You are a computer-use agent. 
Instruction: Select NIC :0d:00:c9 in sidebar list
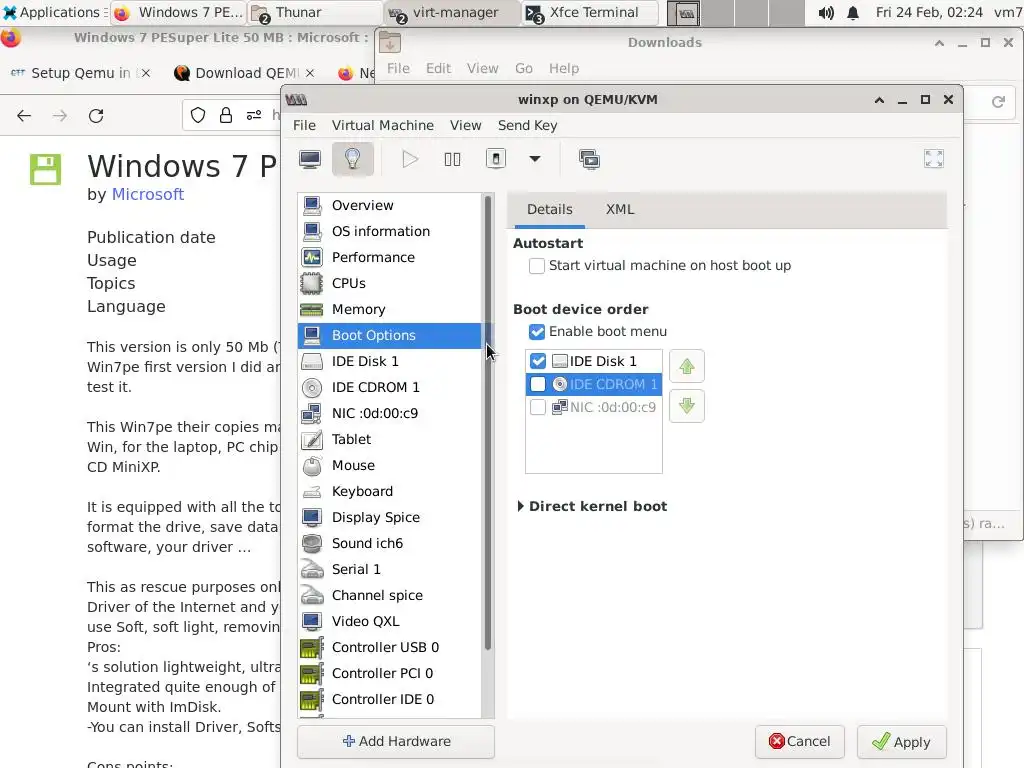coord(390,413)
